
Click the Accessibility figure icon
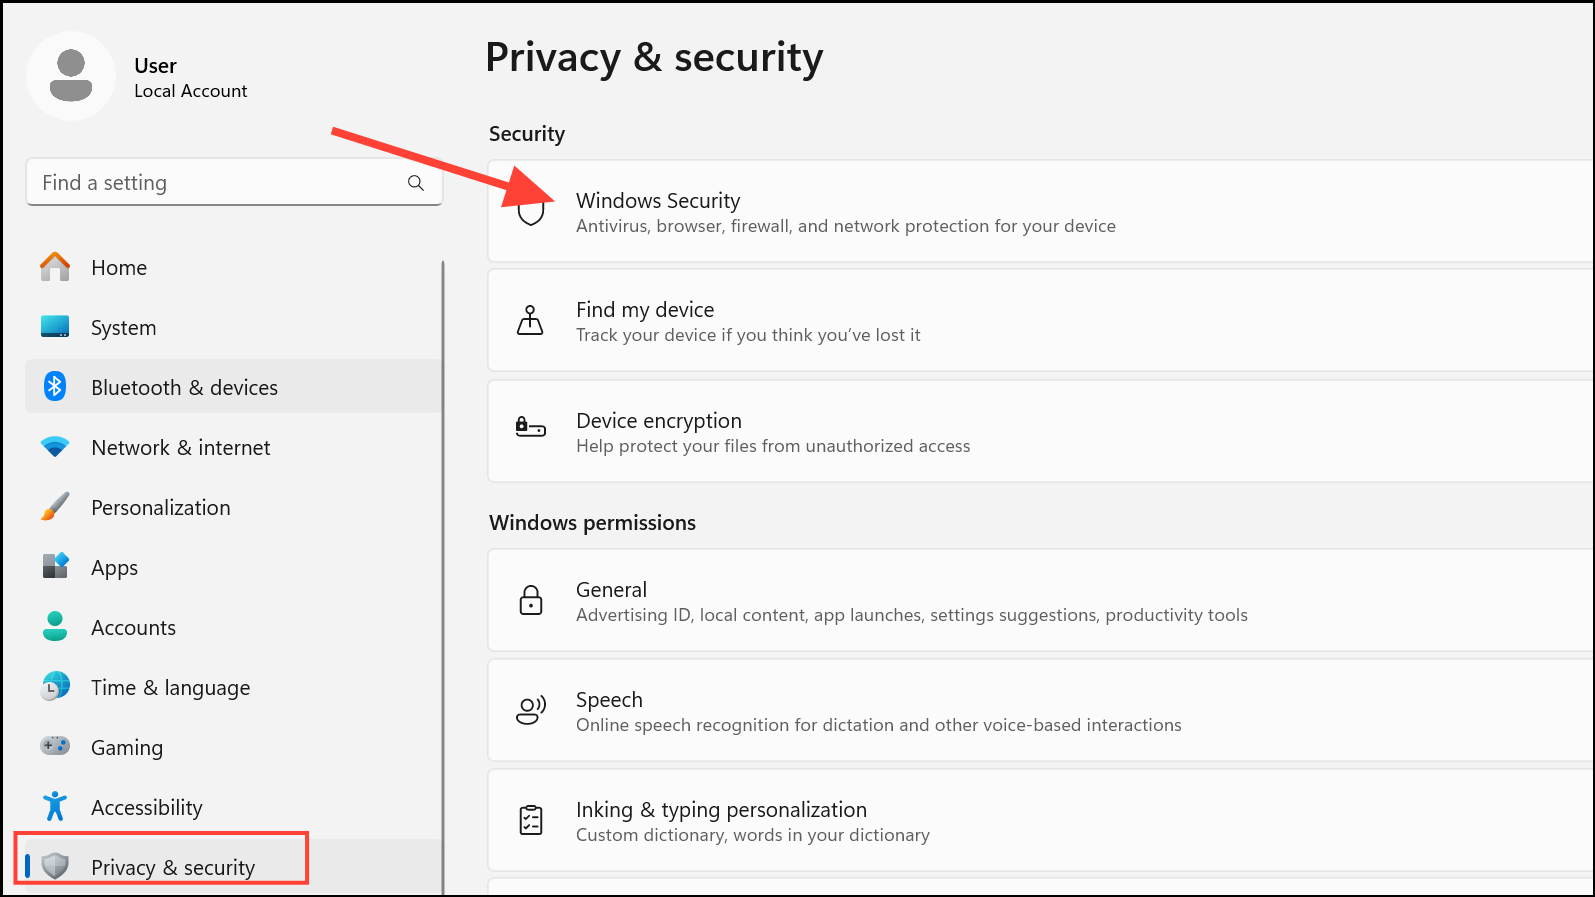55,806
